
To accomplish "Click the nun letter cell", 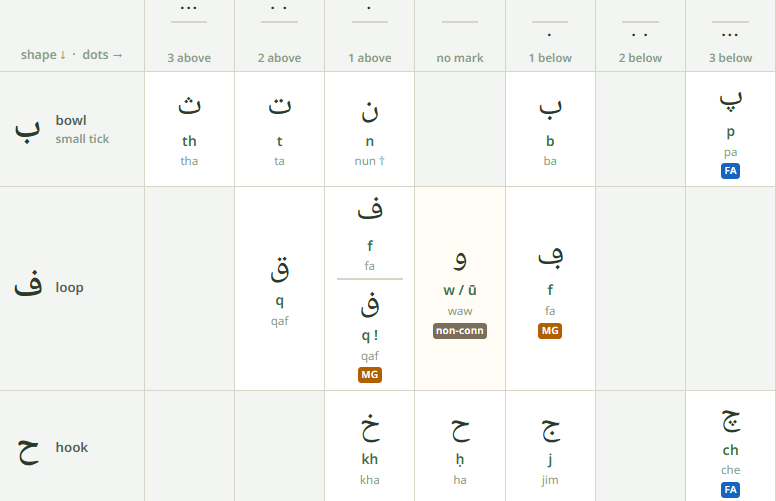I will [x=370, y=129].
